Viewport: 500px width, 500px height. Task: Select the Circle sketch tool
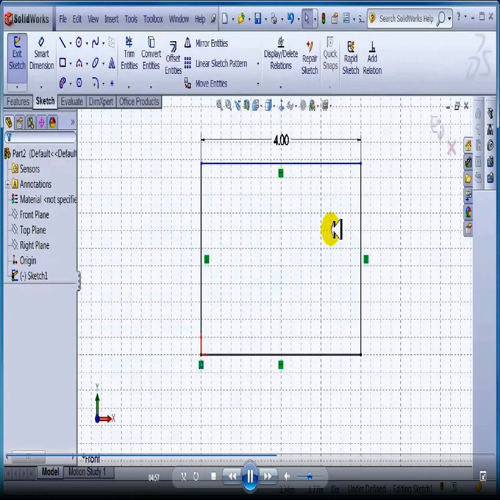(x=79, y=43)
